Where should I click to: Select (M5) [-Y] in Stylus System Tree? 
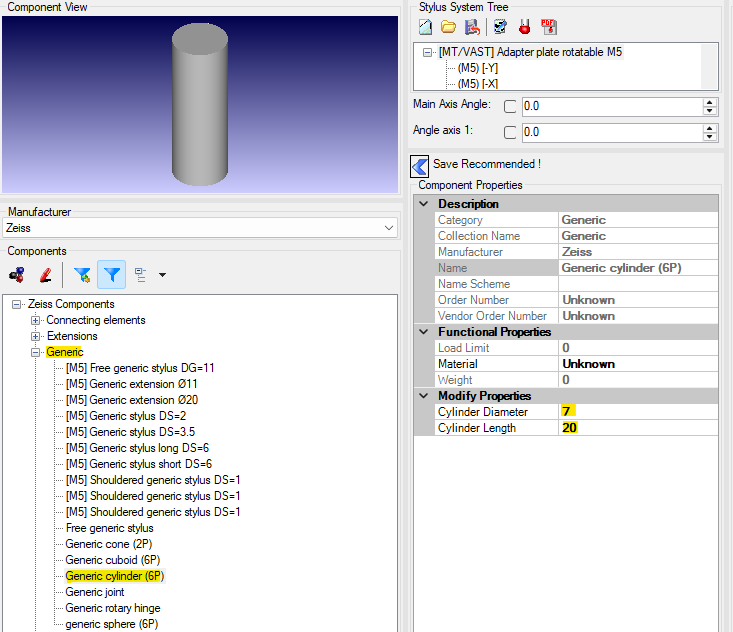coord(478,68)
